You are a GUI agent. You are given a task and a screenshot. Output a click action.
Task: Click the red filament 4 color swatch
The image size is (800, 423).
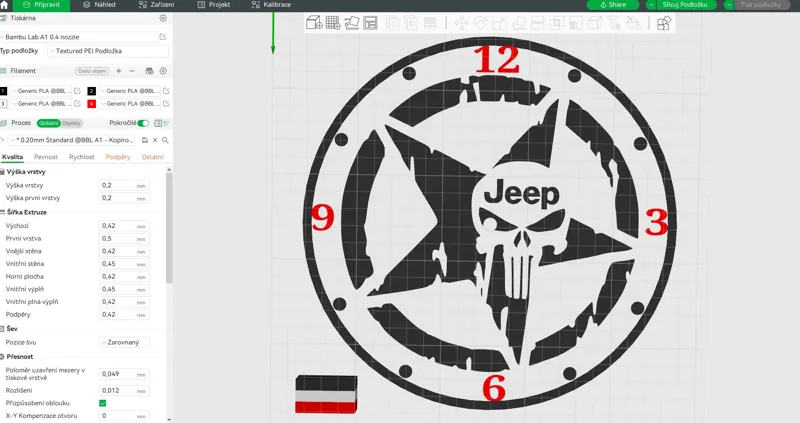point(92,104)
